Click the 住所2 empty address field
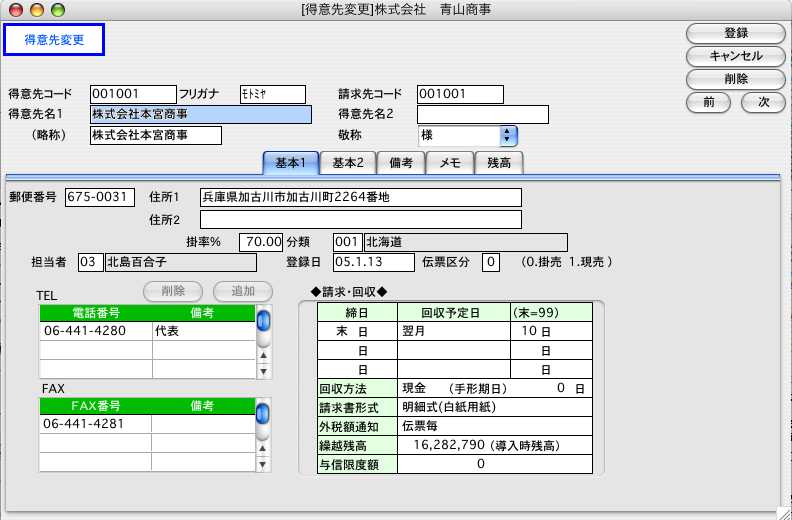This screenshot has width=792, height=520. pos(361,219)
